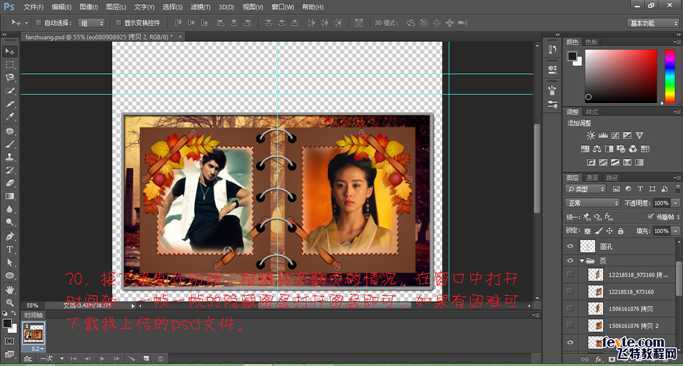Toggle the propagate frame 1 checkbox
Image resolution: width=683 pixels, height=366 pixels.
[x=651, y=216]
